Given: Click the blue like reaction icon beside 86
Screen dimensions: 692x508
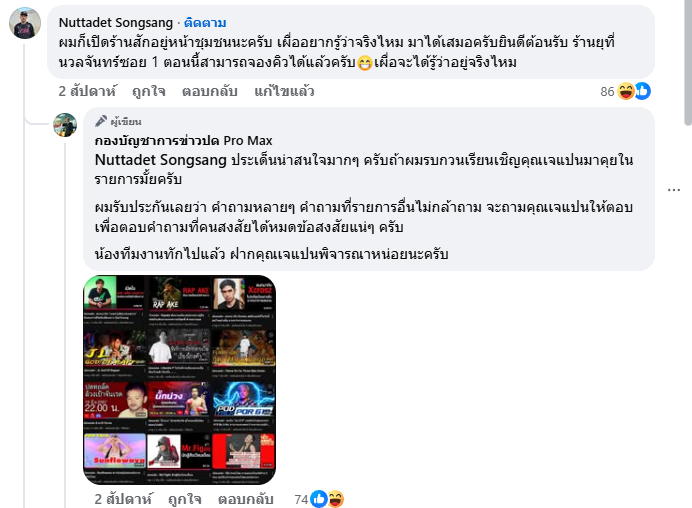Looking at the screenshot, I should pyautogui.click(x=643, y=91).
